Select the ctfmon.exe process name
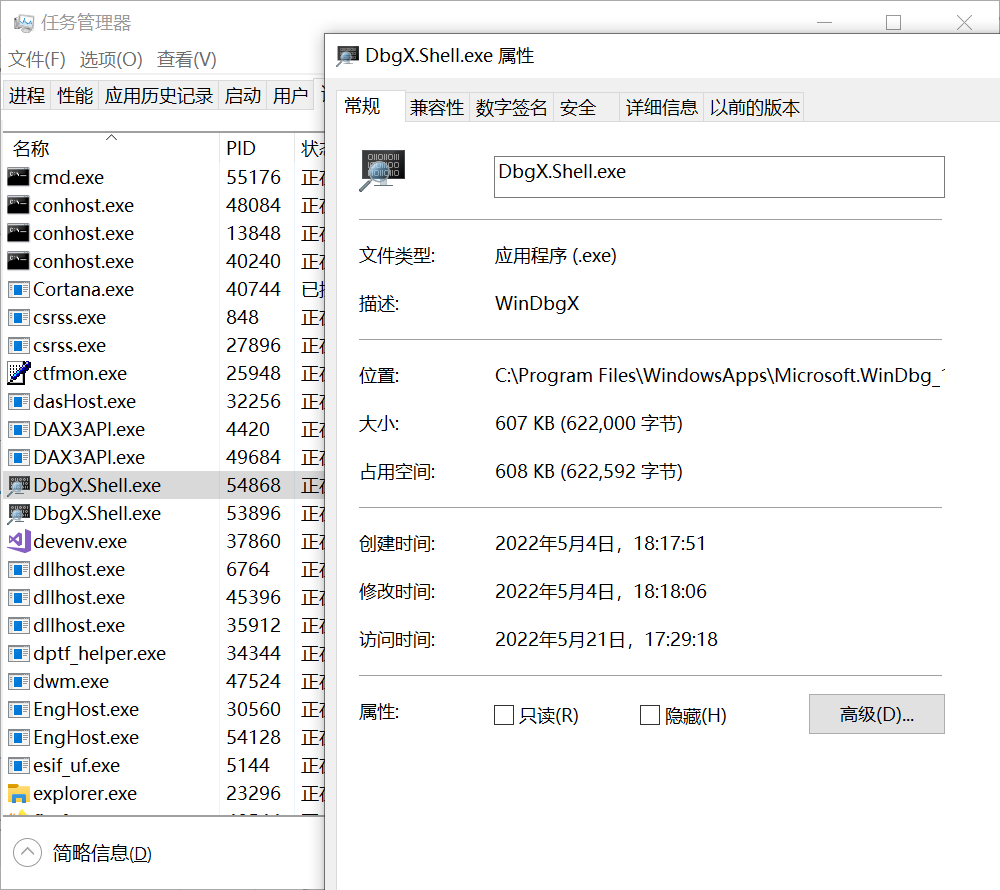The height and width of the screenshot is (890, 1000). 80,373
